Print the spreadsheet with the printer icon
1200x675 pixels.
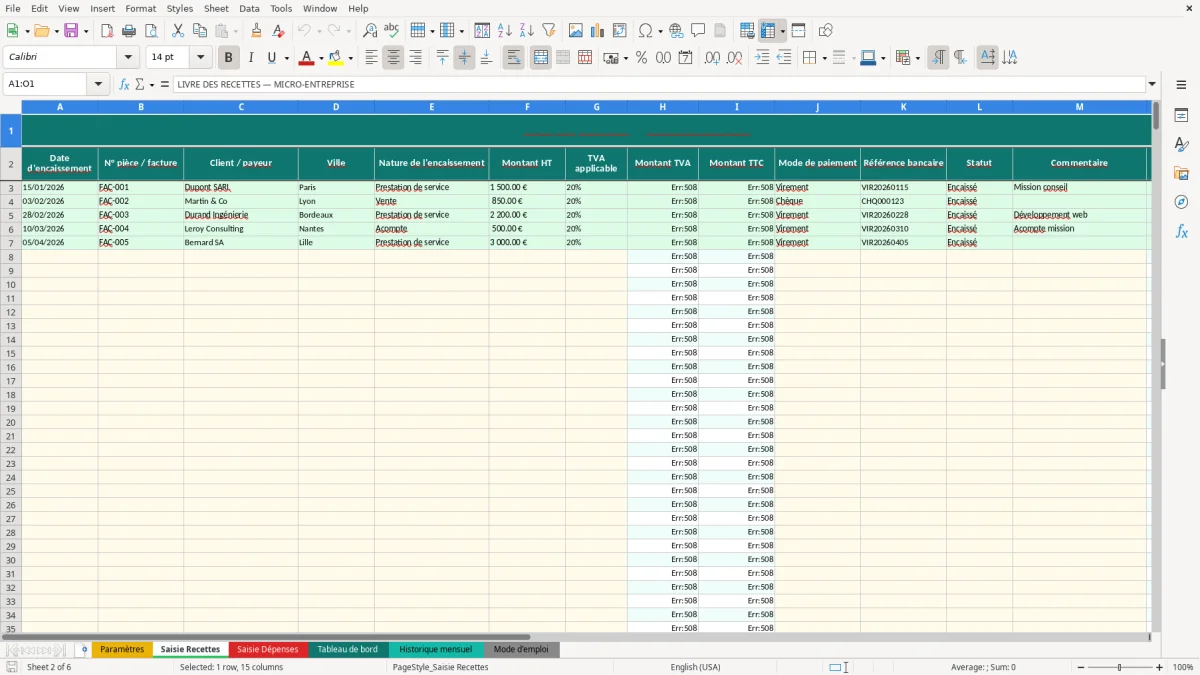pos(129,31)
